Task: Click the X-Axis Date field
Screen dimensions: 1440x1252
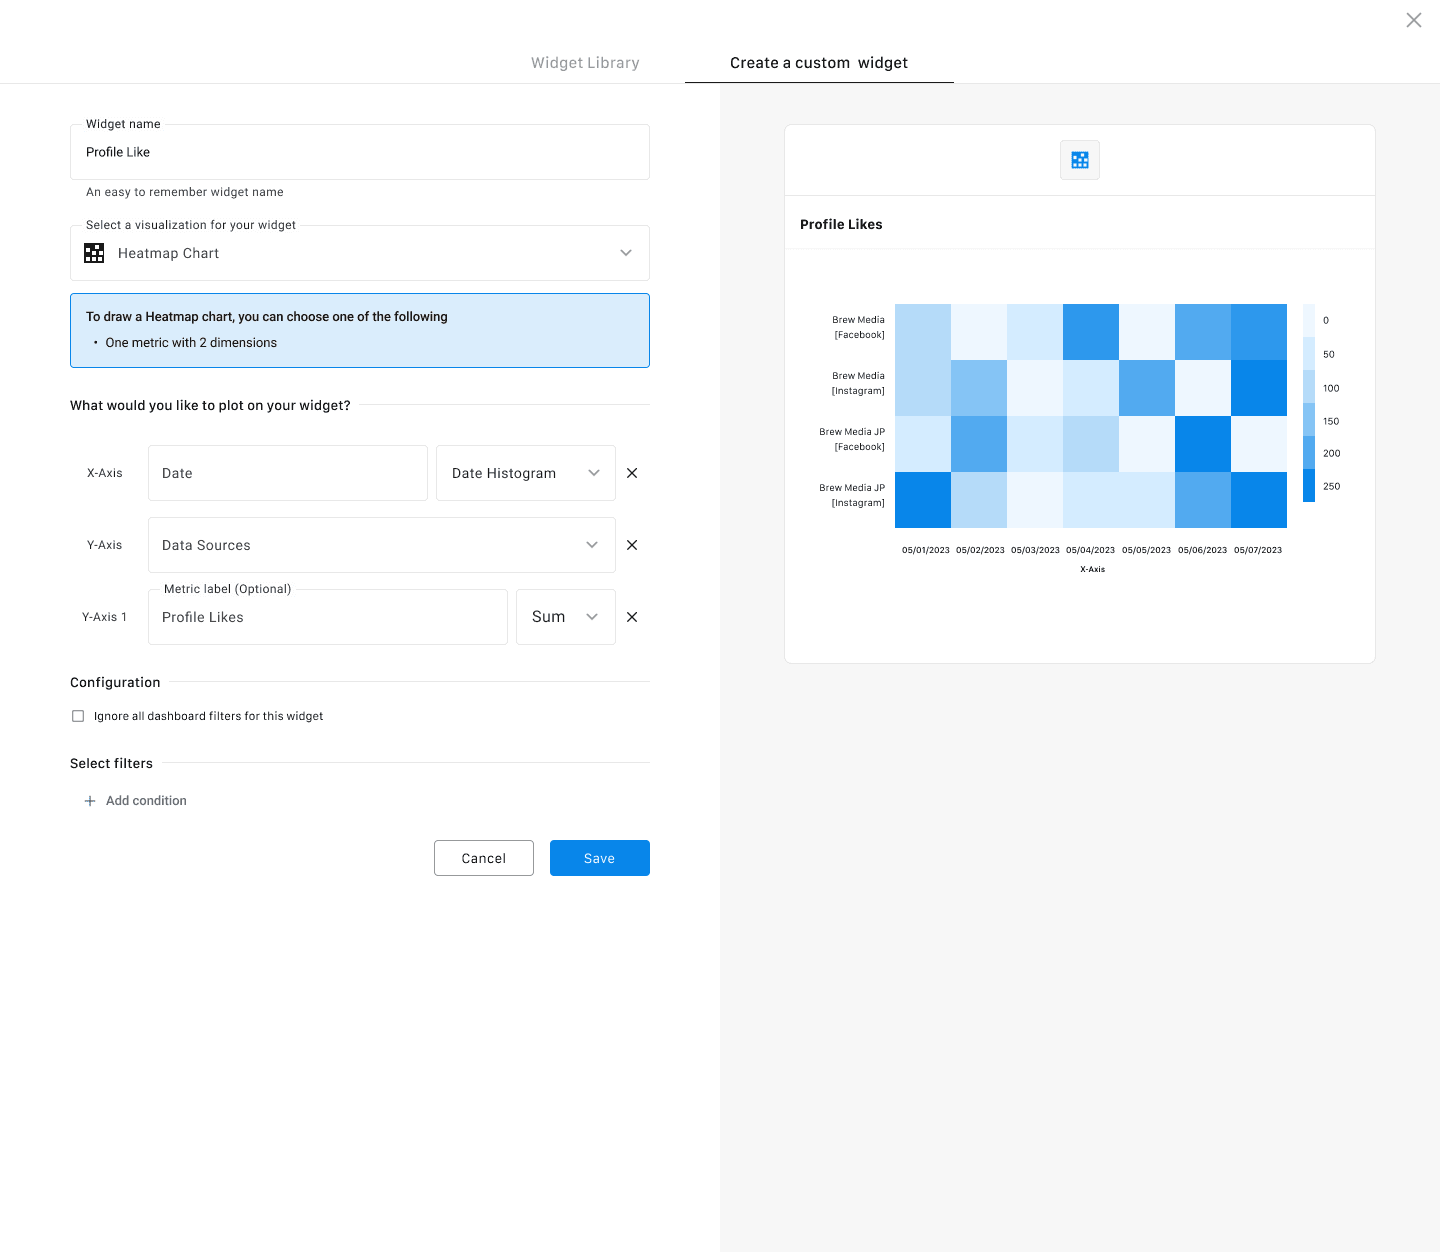Action: click(x=288, y=473)
